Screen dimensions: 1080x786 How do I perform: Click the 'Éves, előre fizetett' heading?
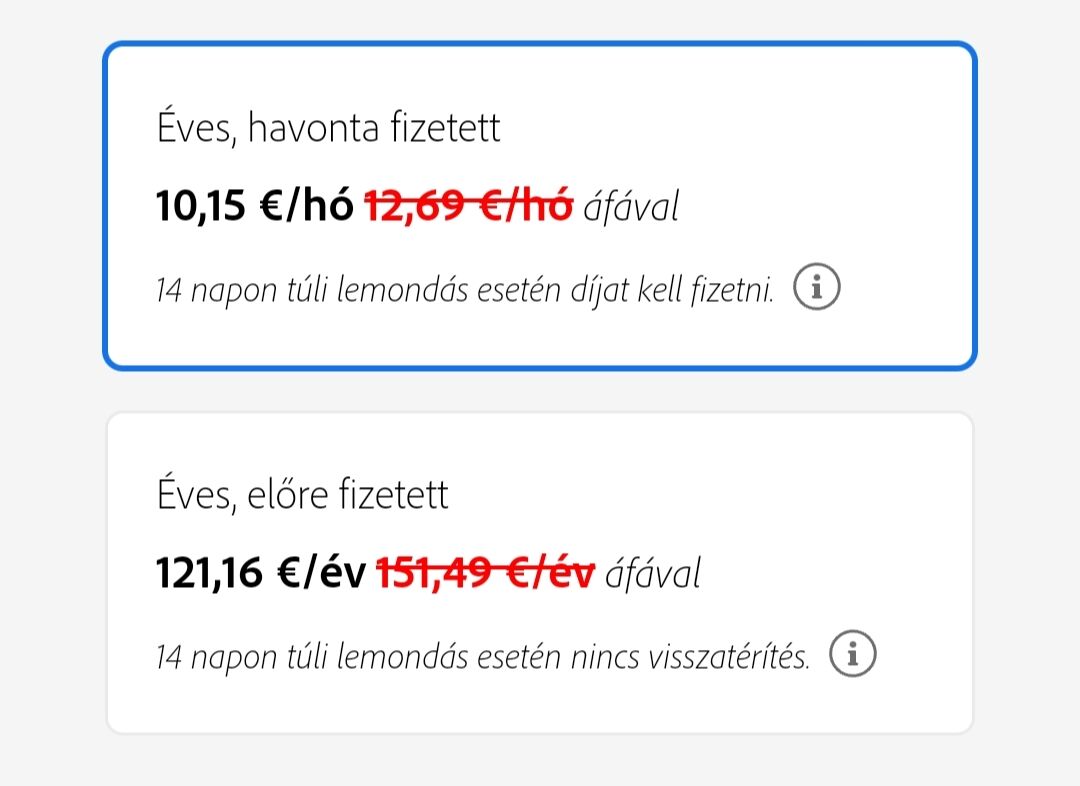[302, 494]
